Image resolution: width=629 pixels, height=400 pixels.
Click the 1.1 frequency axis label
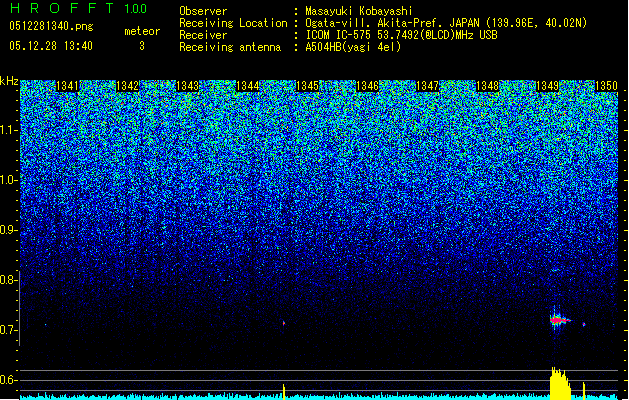click(9, 130)
